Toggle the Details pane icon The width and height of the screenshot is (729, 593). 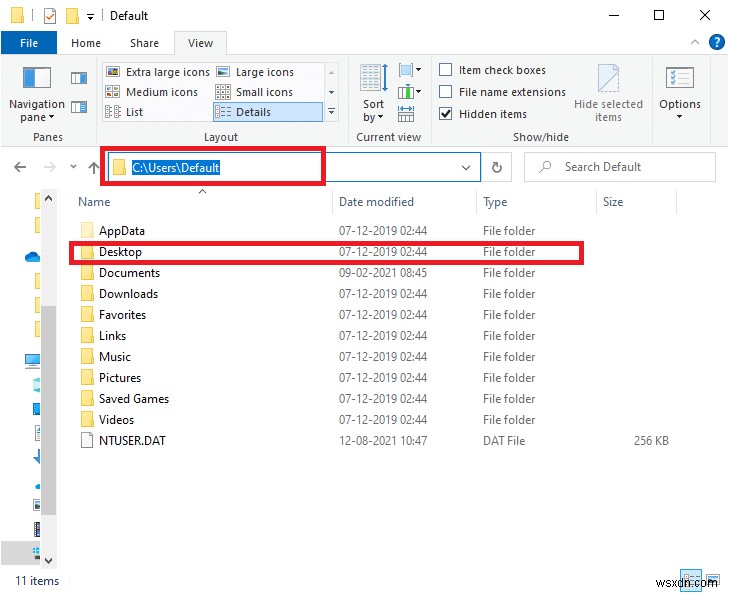79,107
